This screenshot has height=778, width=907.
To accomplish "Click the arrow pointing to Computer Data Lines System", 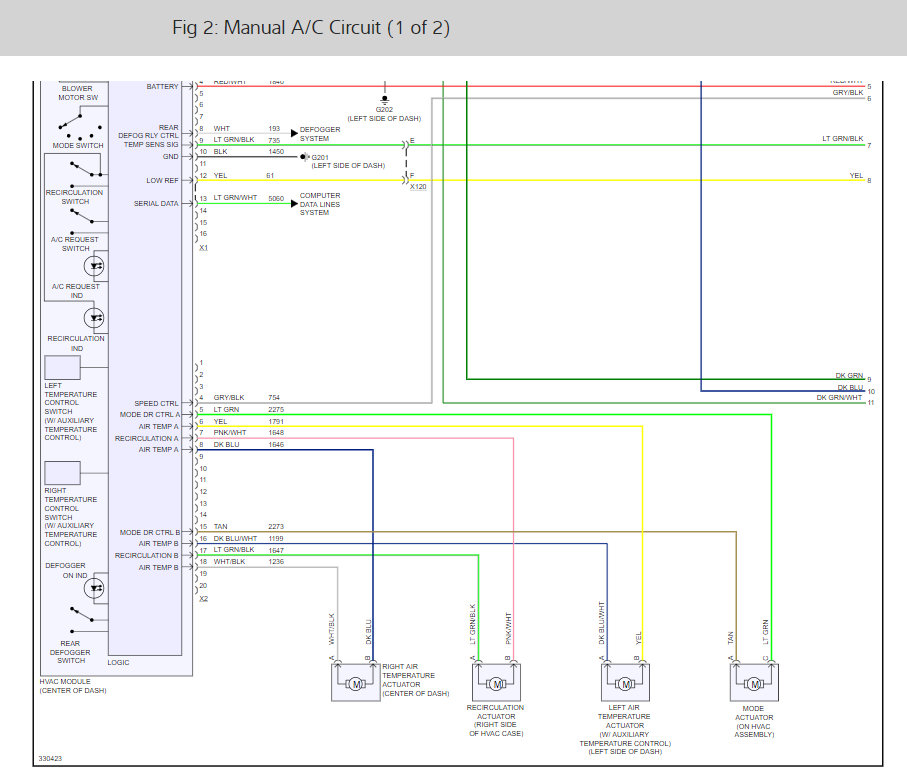I will click(294, 204).
